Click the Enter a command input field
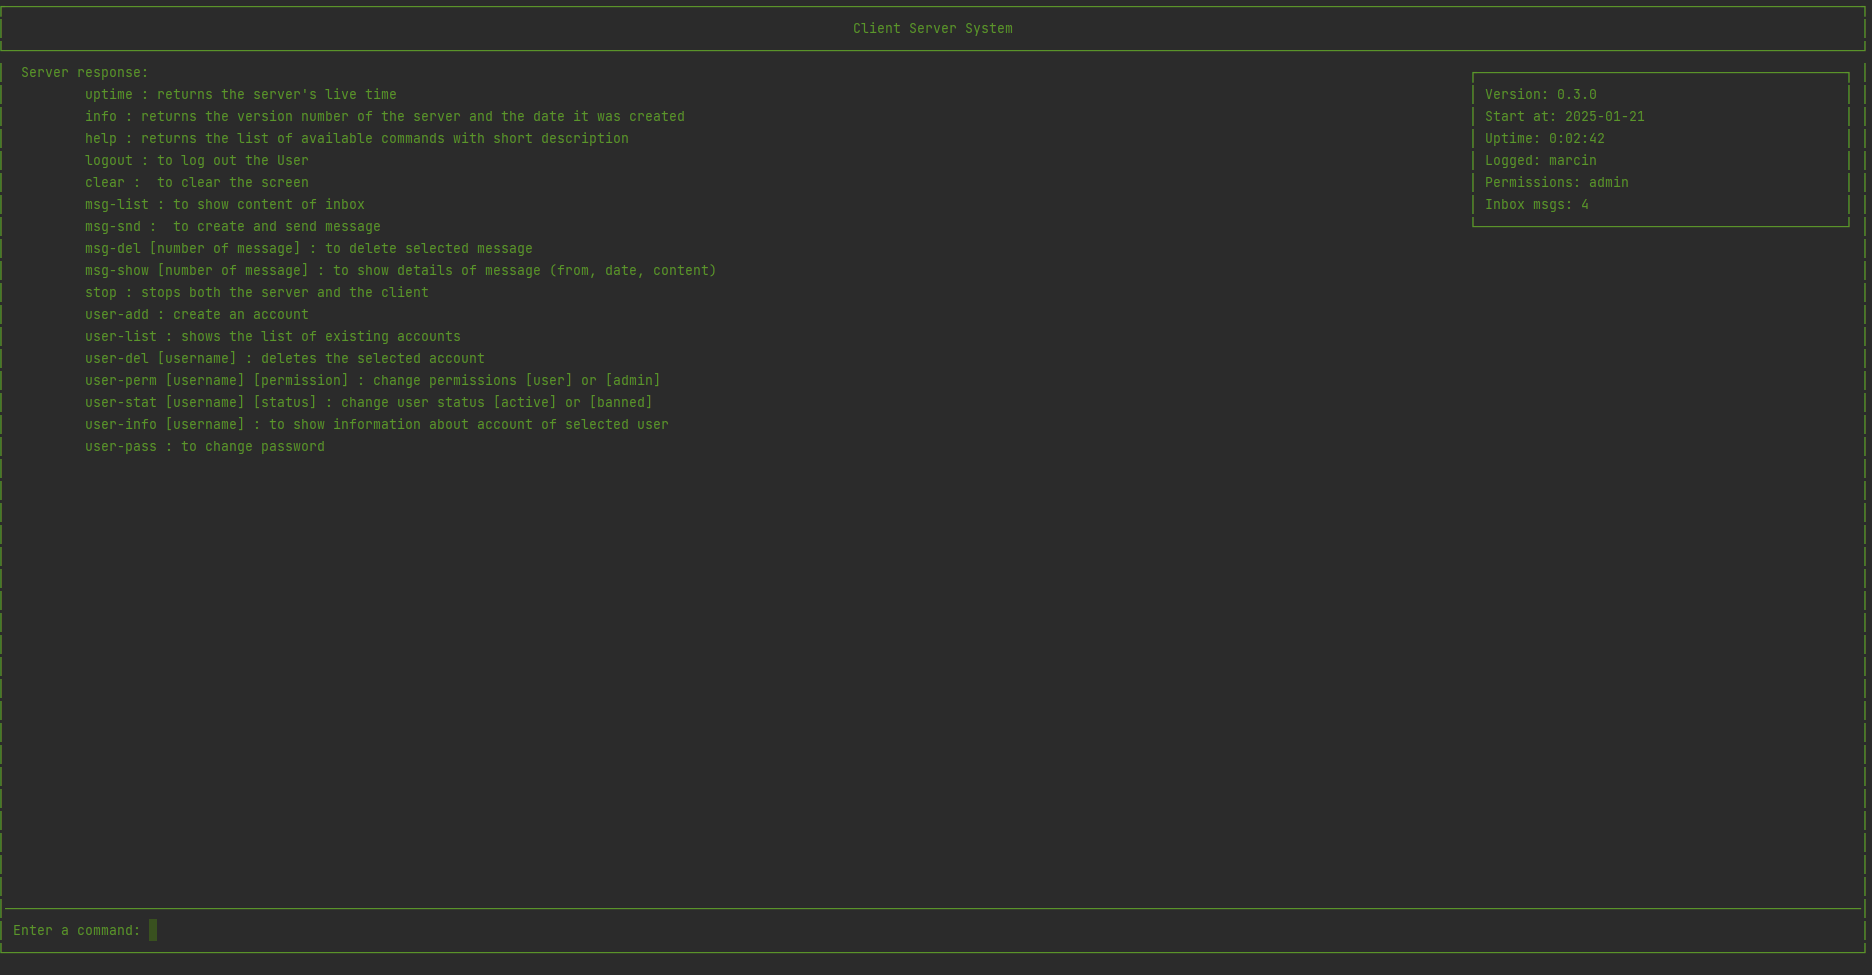 pyautogui.click(x=1003, y=930)
